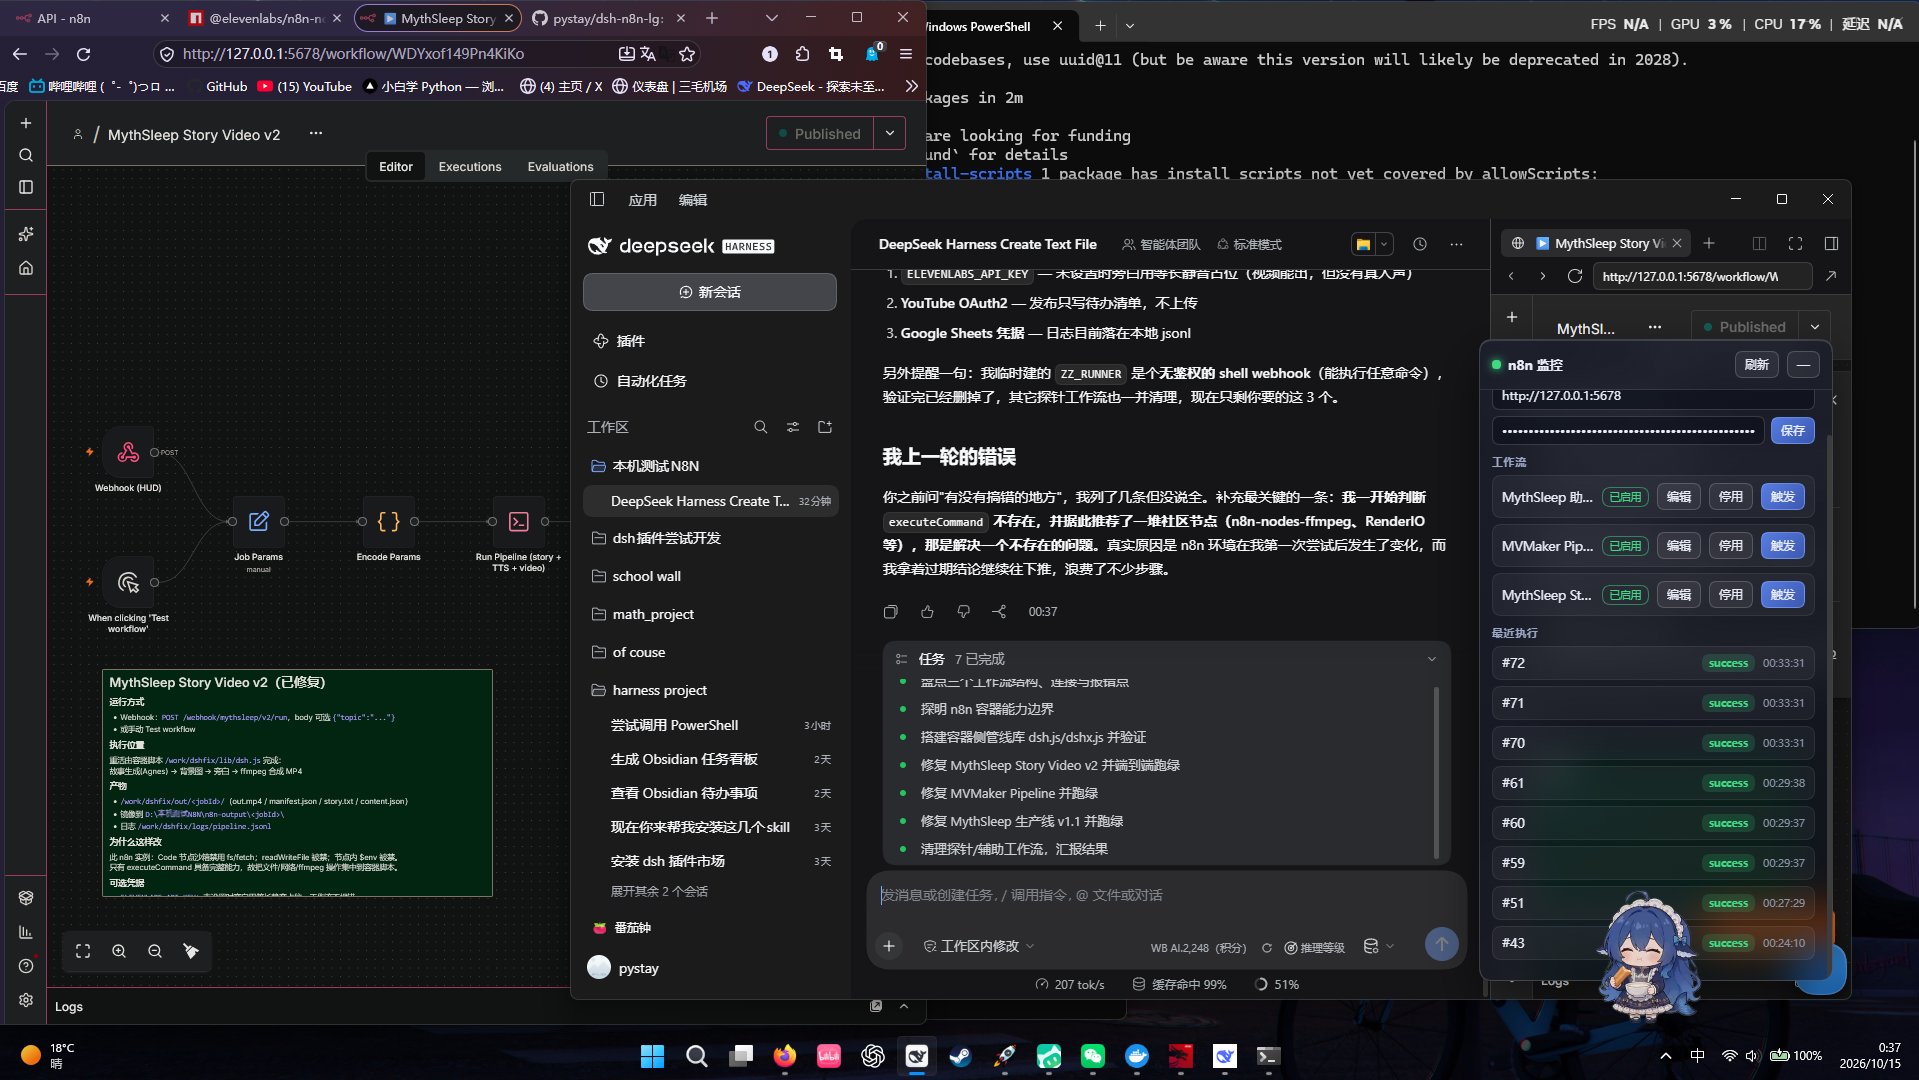Select the Job Params edit node
This screenshot has height=1080, width=1919.
[258, 521]
